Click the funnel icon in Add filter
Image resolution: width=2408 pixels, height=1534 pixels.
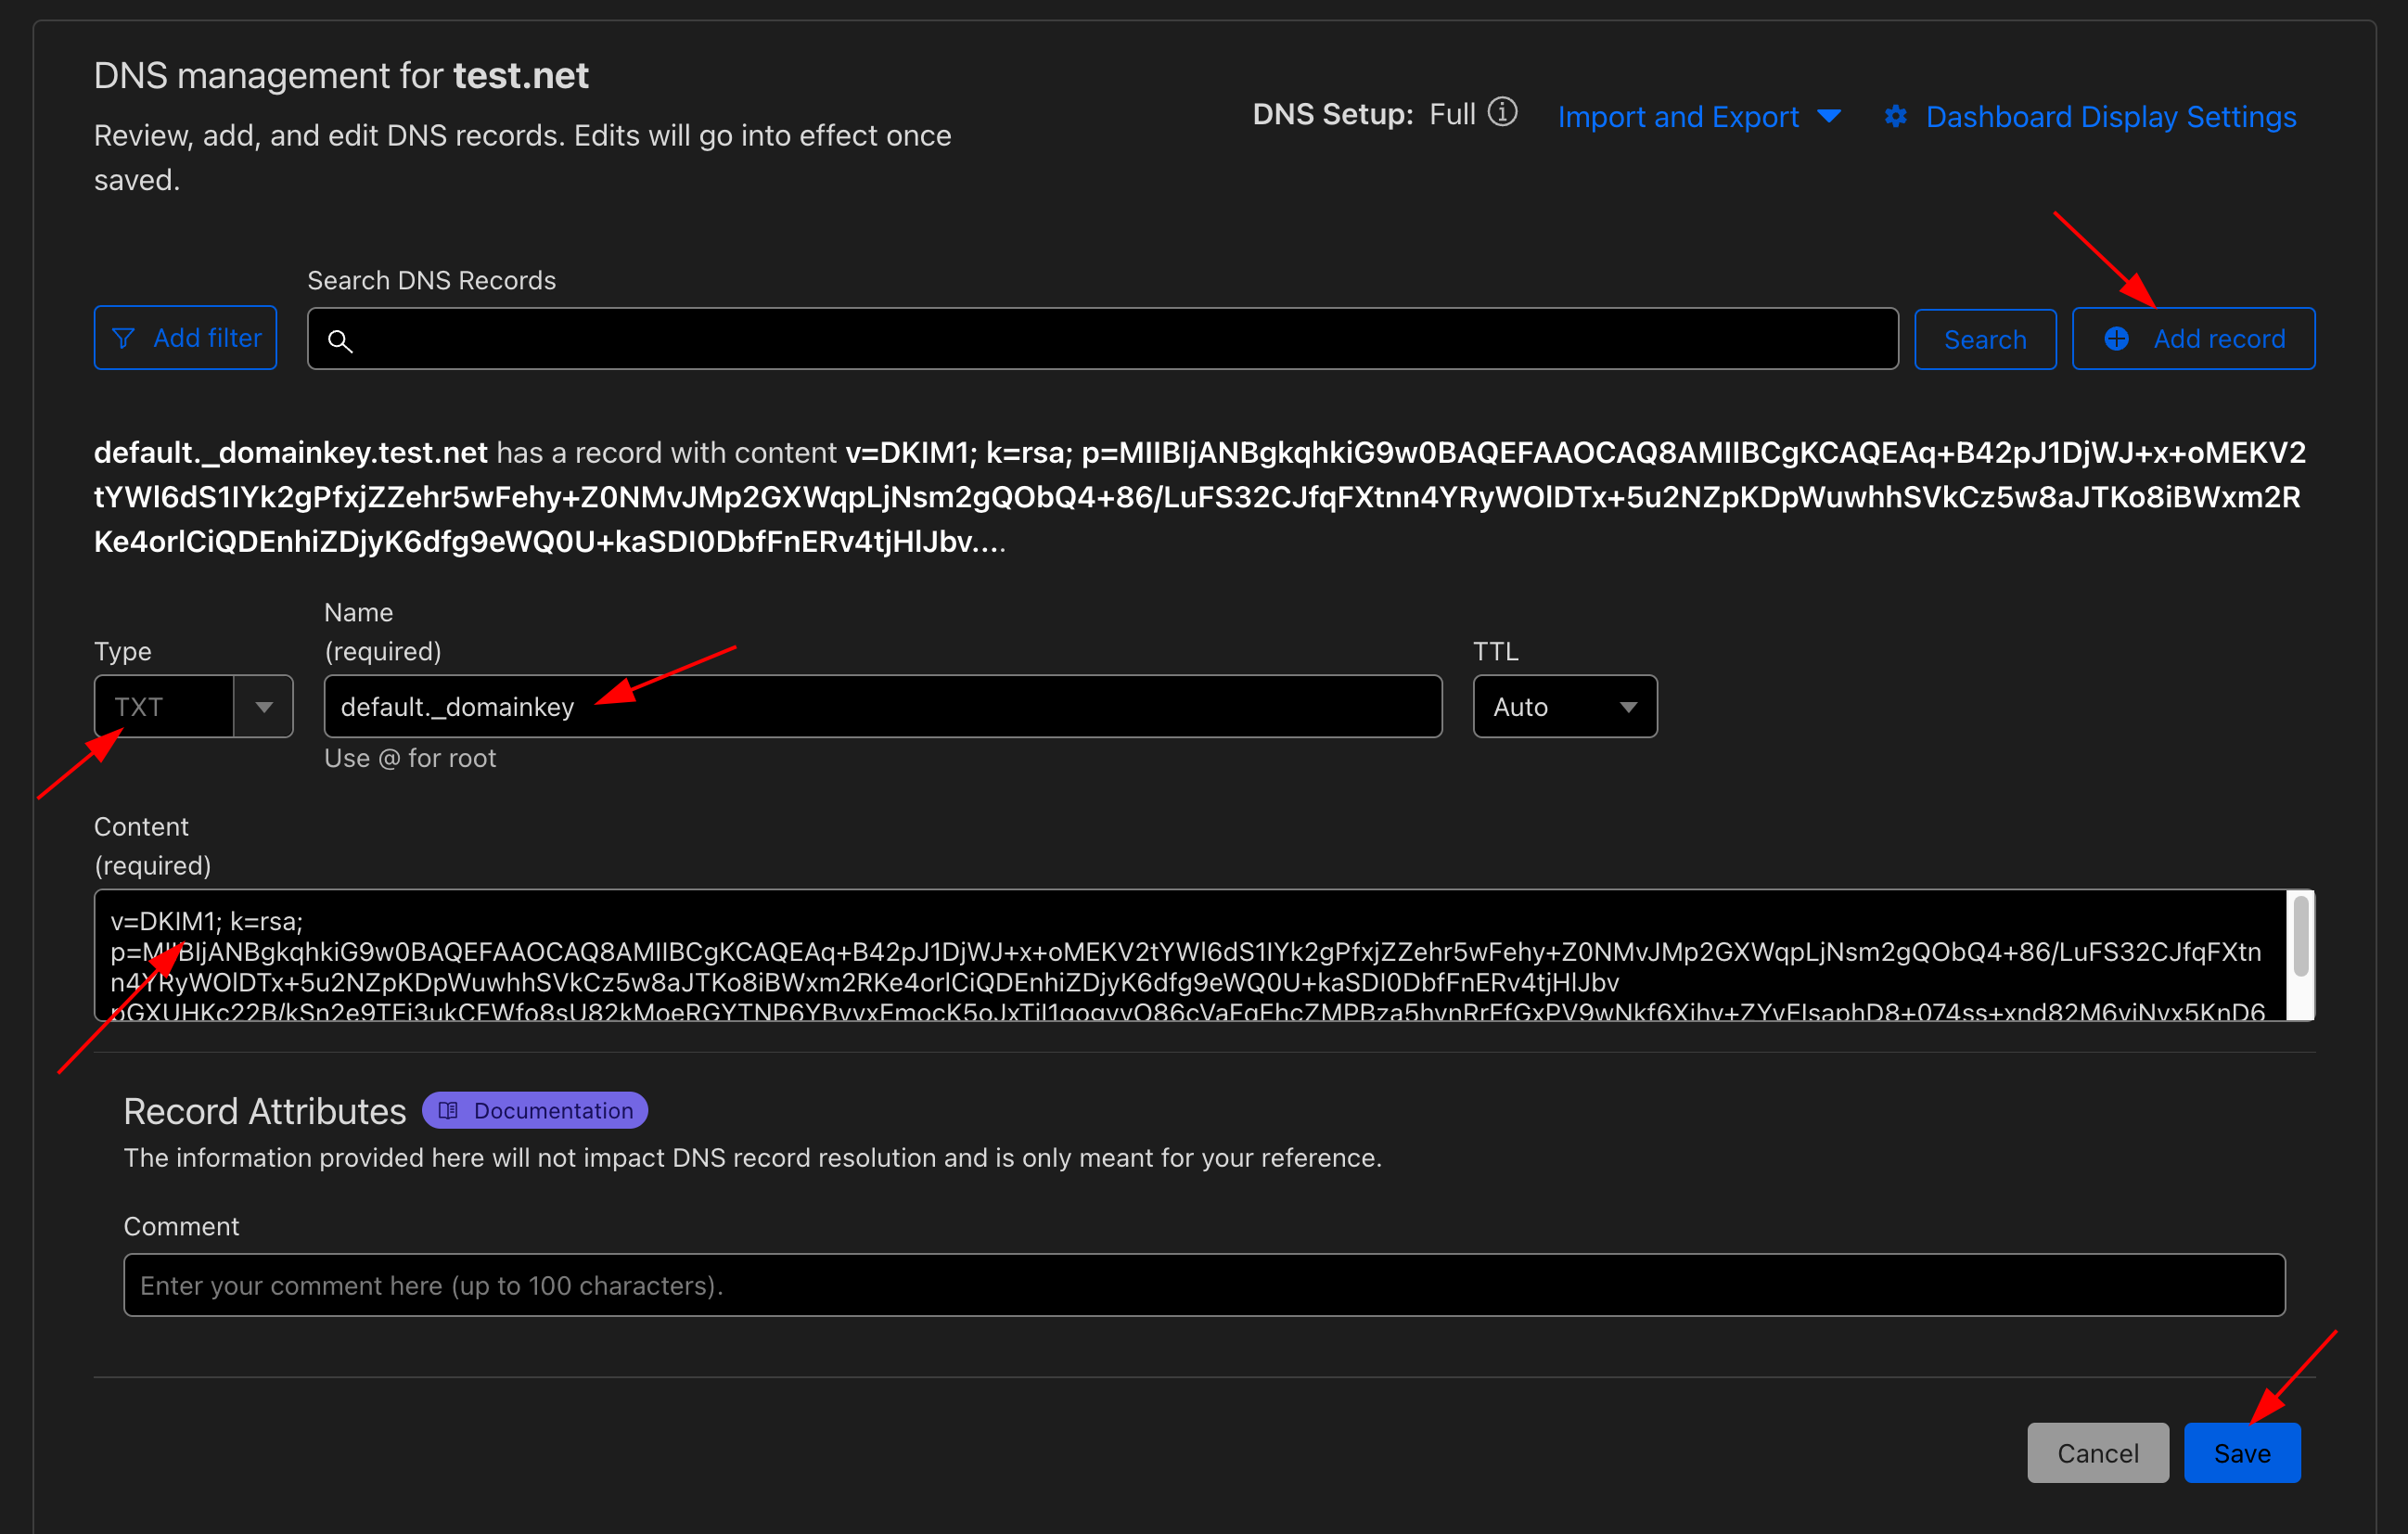[124, 338]
